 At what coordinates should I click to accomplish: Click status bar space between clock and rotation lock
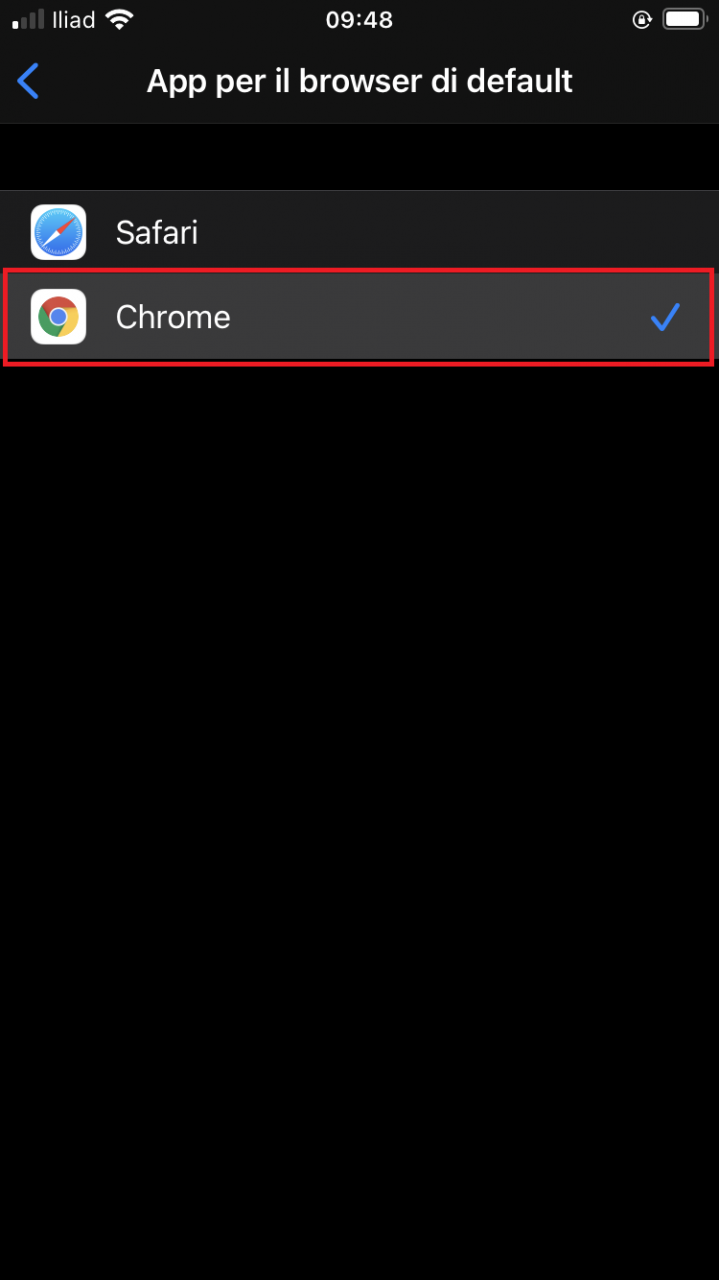click(512, 19)
